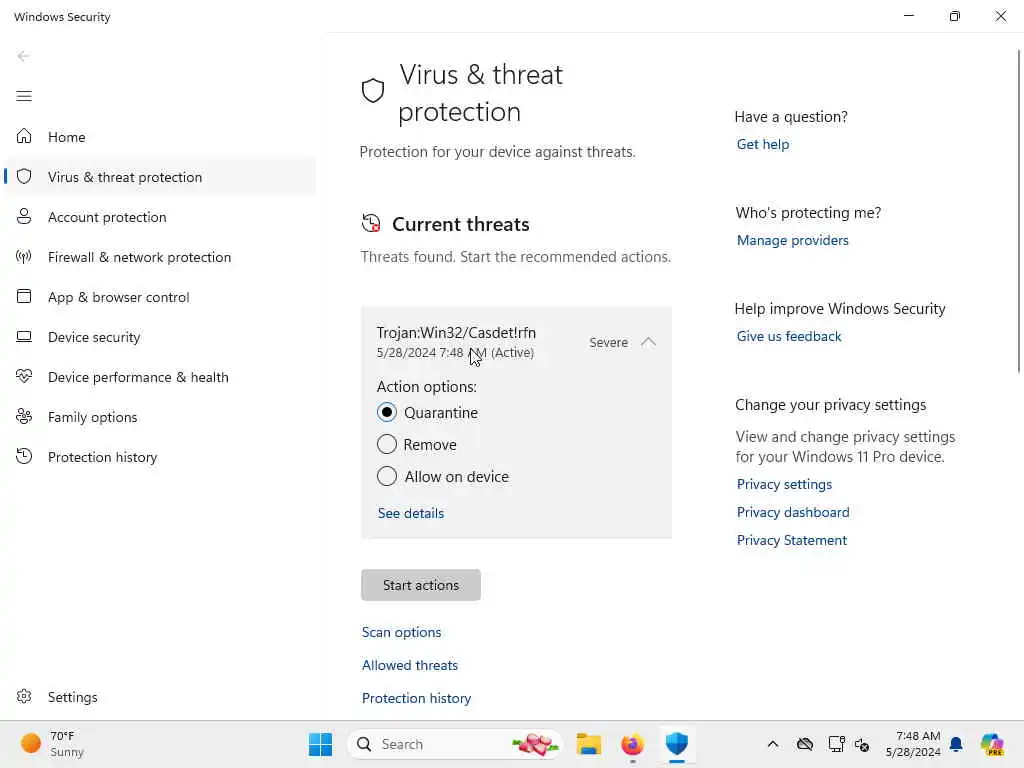
Task: Click the person icon for Account protection
Action: [24, 216]
